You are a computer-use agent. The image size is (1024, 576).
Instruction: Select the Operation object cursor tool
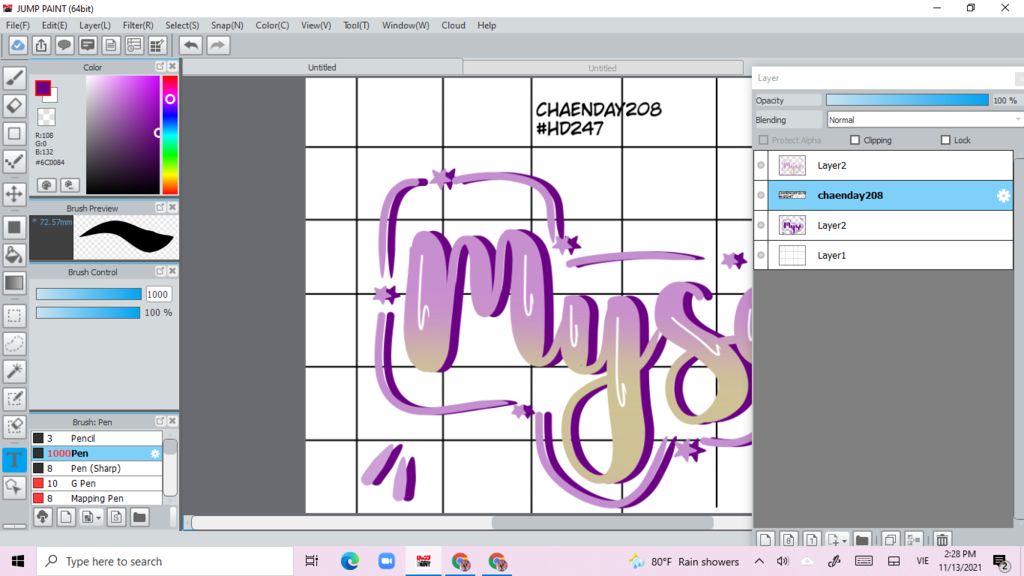[14, 487]
